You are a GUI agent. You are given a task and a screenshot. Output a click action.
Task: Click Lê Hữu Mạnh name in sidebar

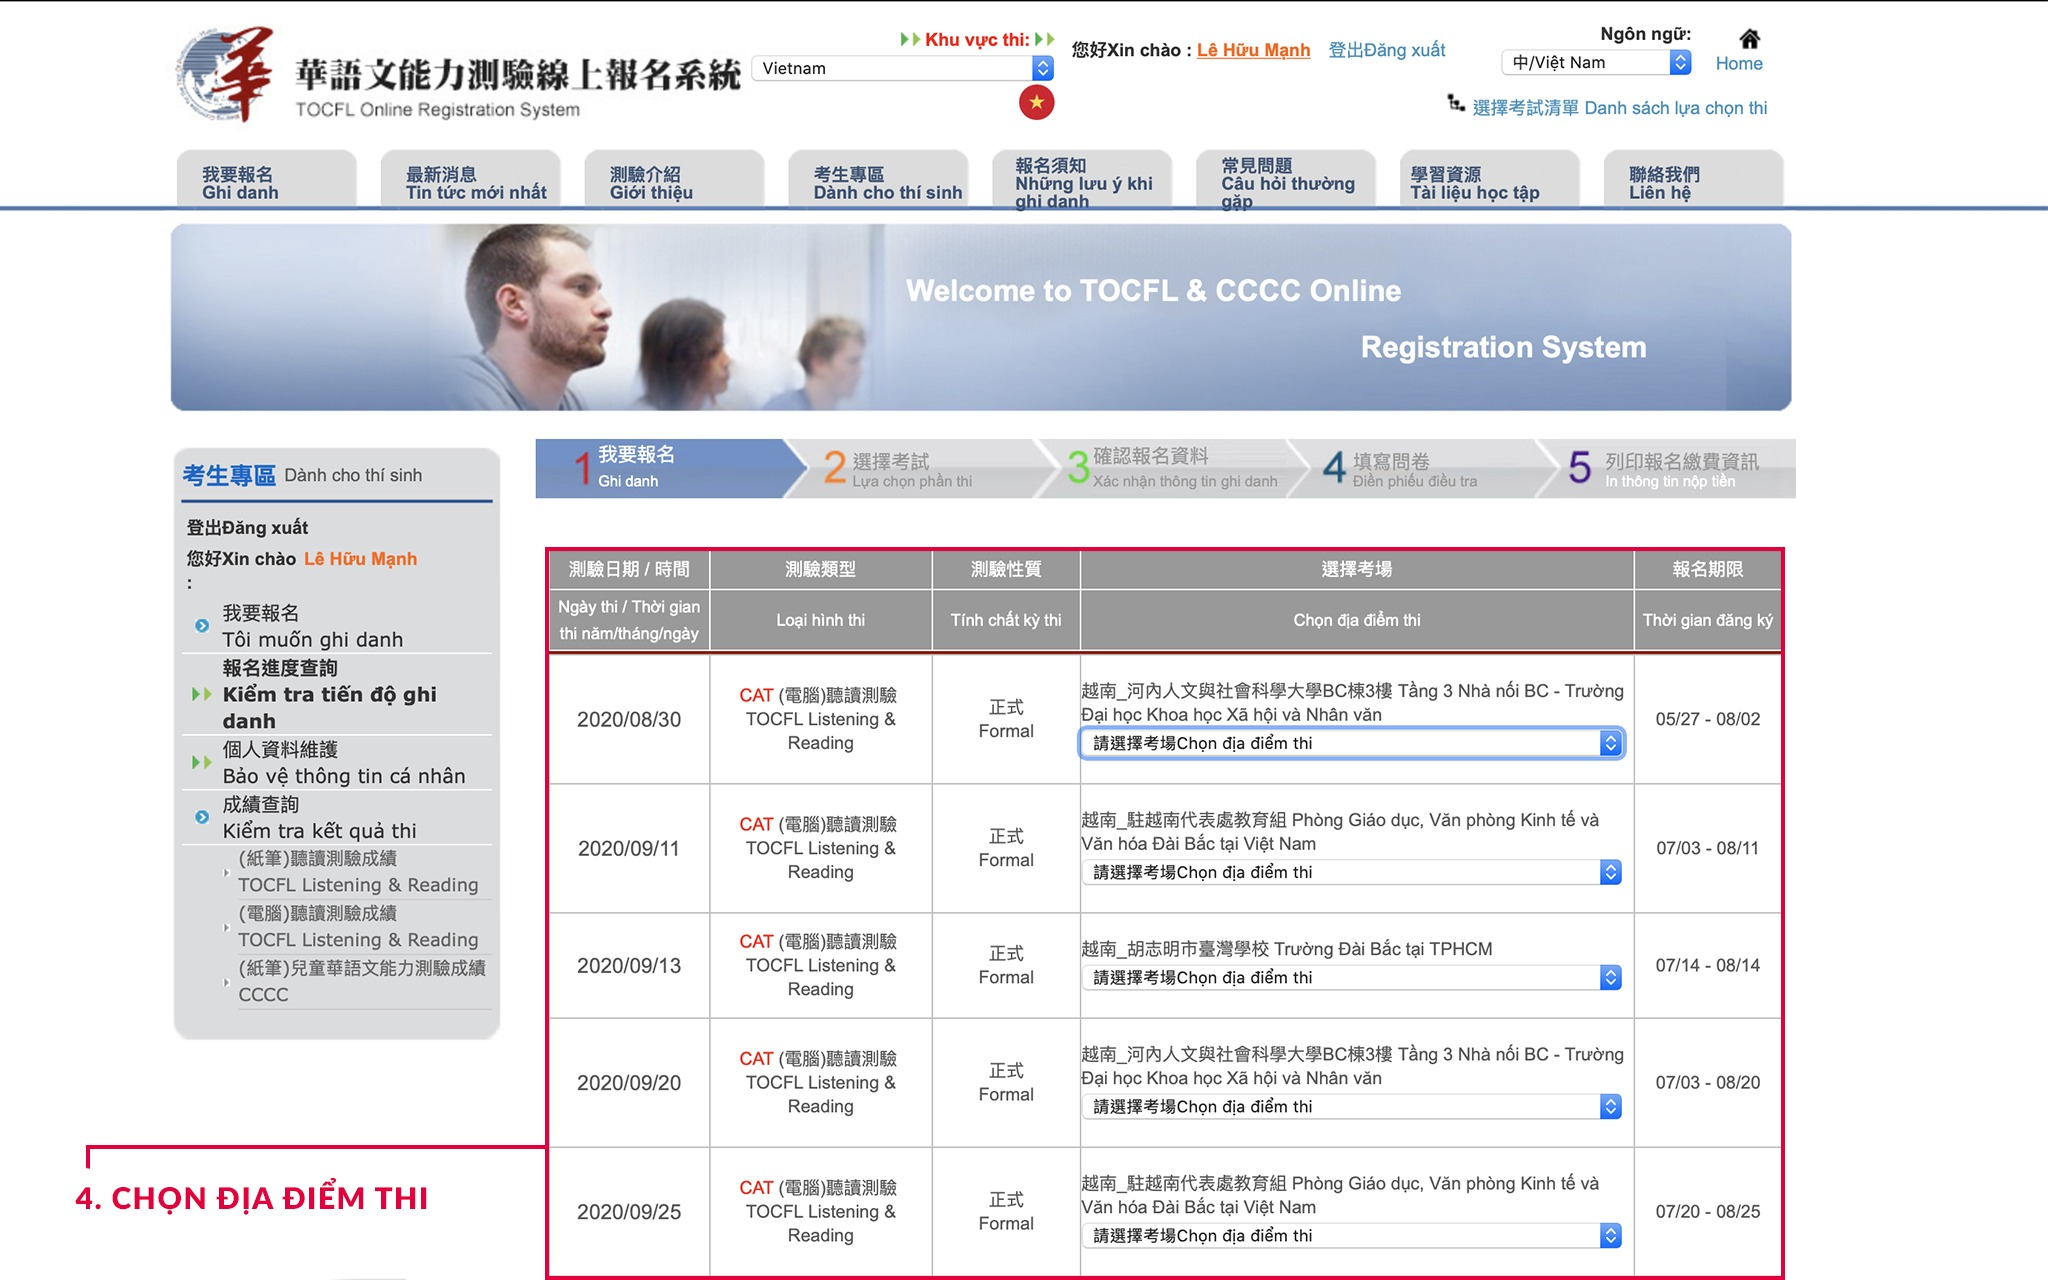coord(360,559)
